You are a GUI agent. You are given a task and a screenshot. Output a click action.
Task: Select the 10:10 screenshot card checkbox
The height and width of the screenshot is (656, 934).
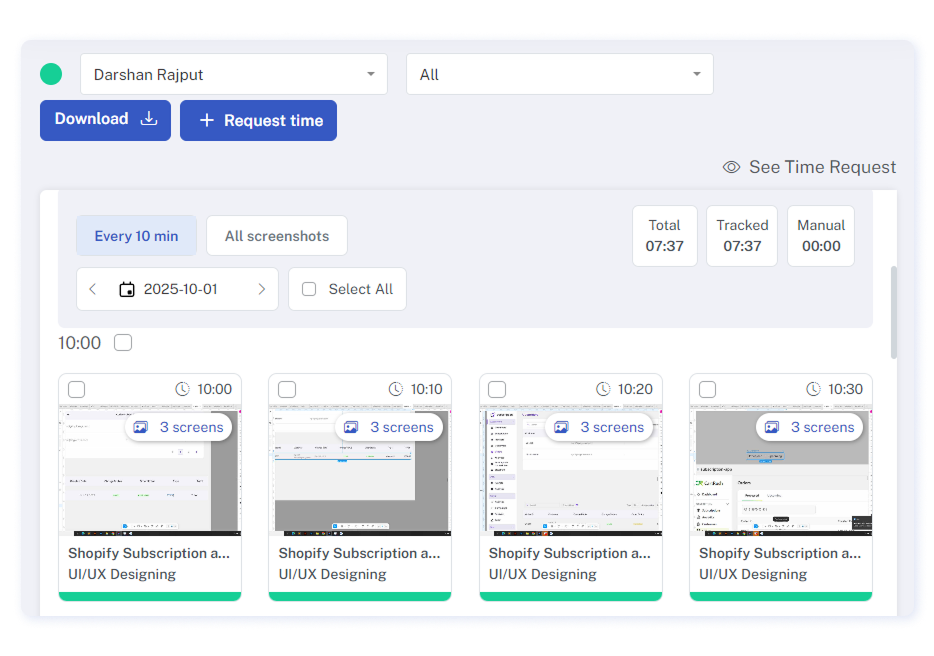pos(287,389)
